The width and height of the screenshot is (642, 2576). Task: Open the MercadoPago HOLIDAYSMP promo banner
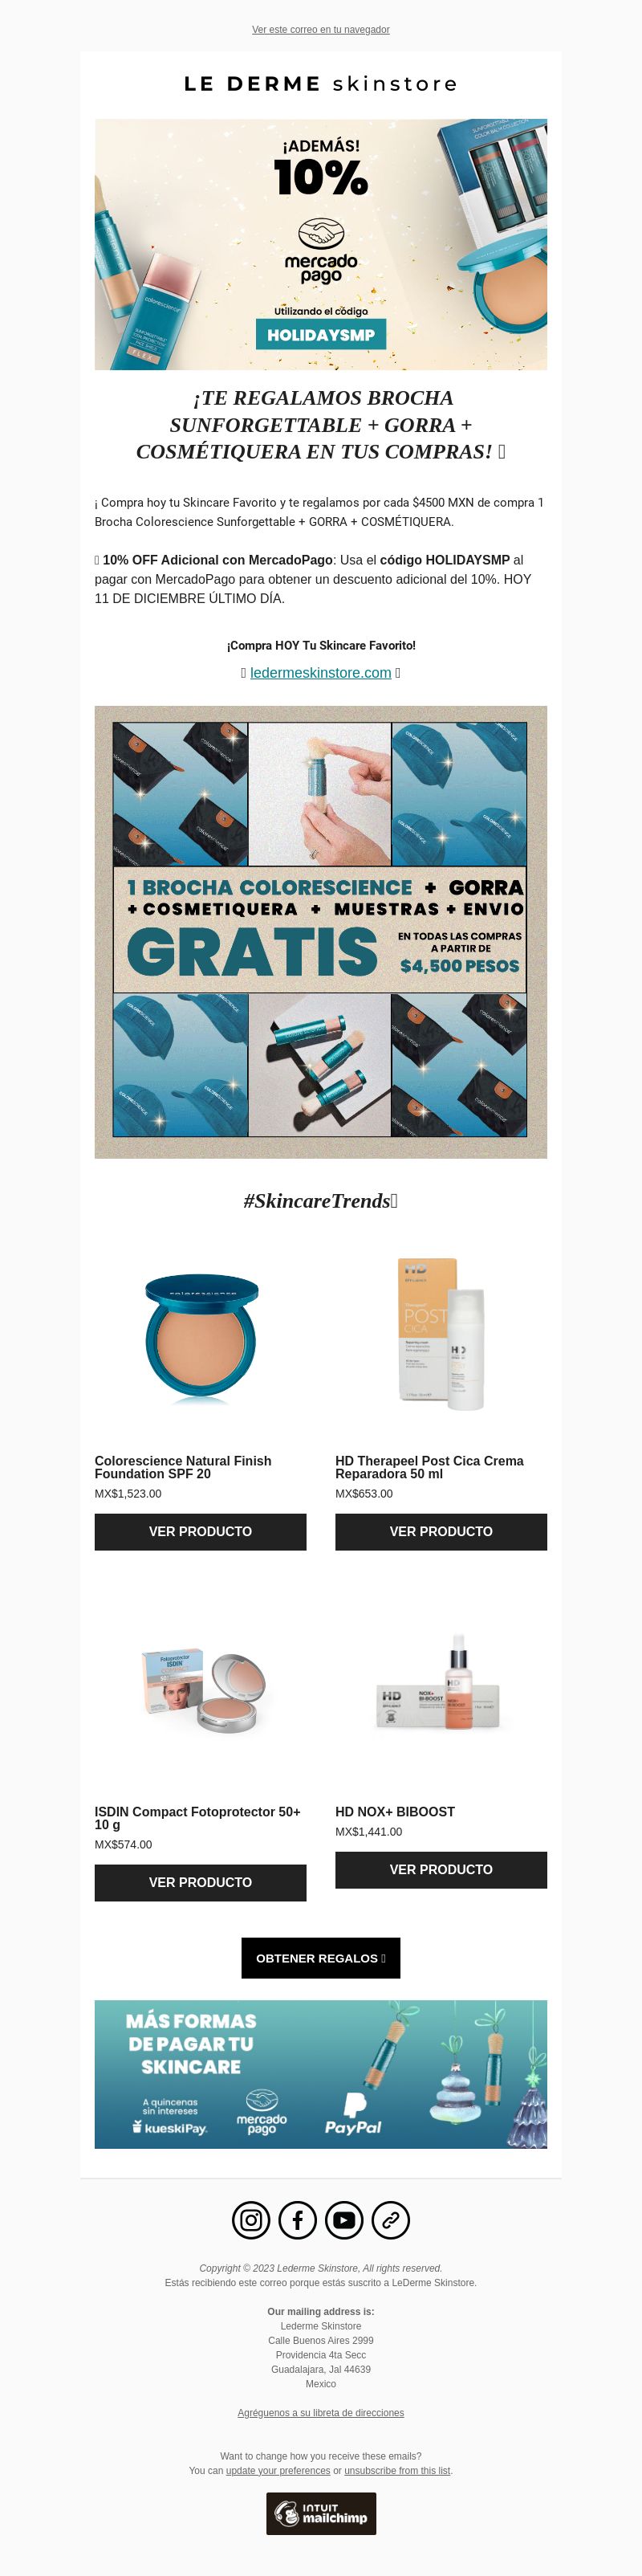tap(321, 244)
